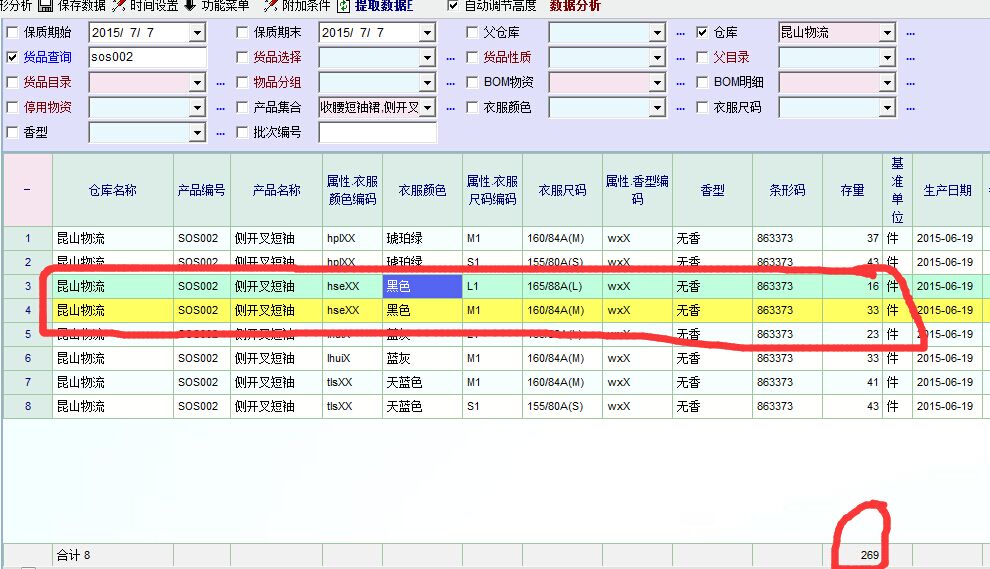Click the 存量 column header
The height and width of the screenshot is (569, 990).
pos(852,190)
